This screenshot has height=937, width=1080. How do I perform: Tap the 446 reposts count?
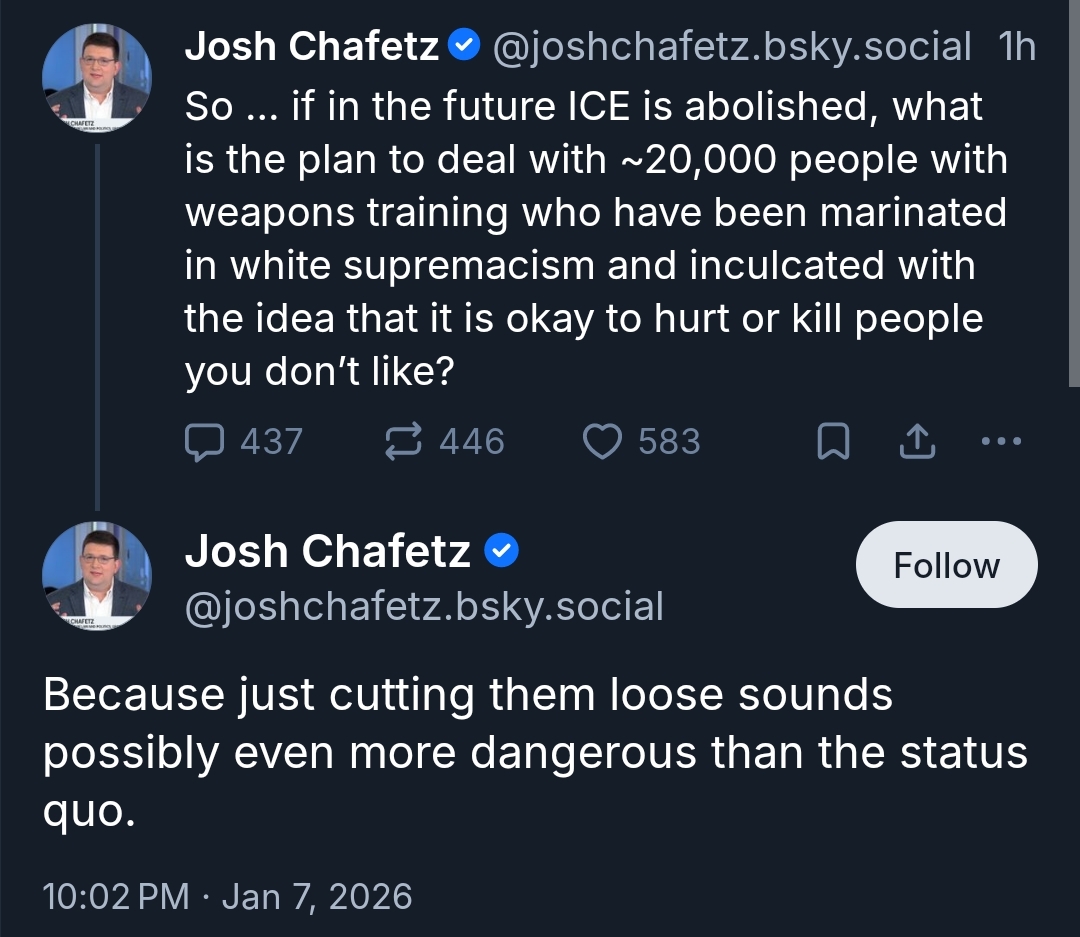click(x=472, y=442)
